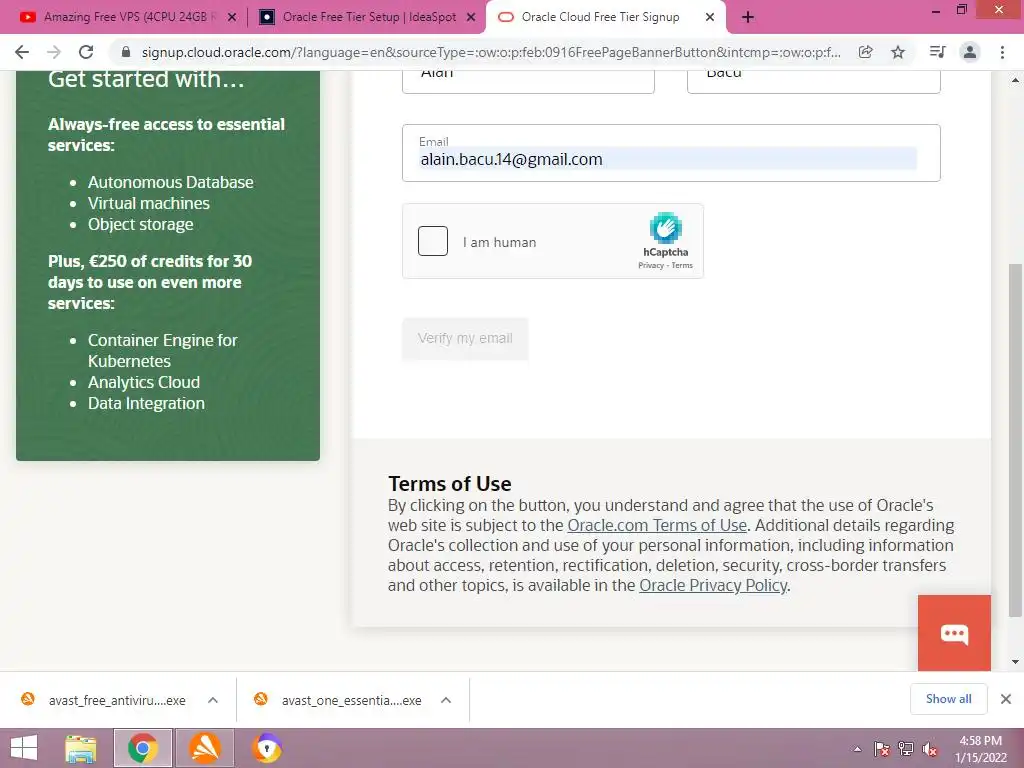Click the first name field containing Alan
1024x768 pixels.
pyautogui.click(x=528, y=82)
